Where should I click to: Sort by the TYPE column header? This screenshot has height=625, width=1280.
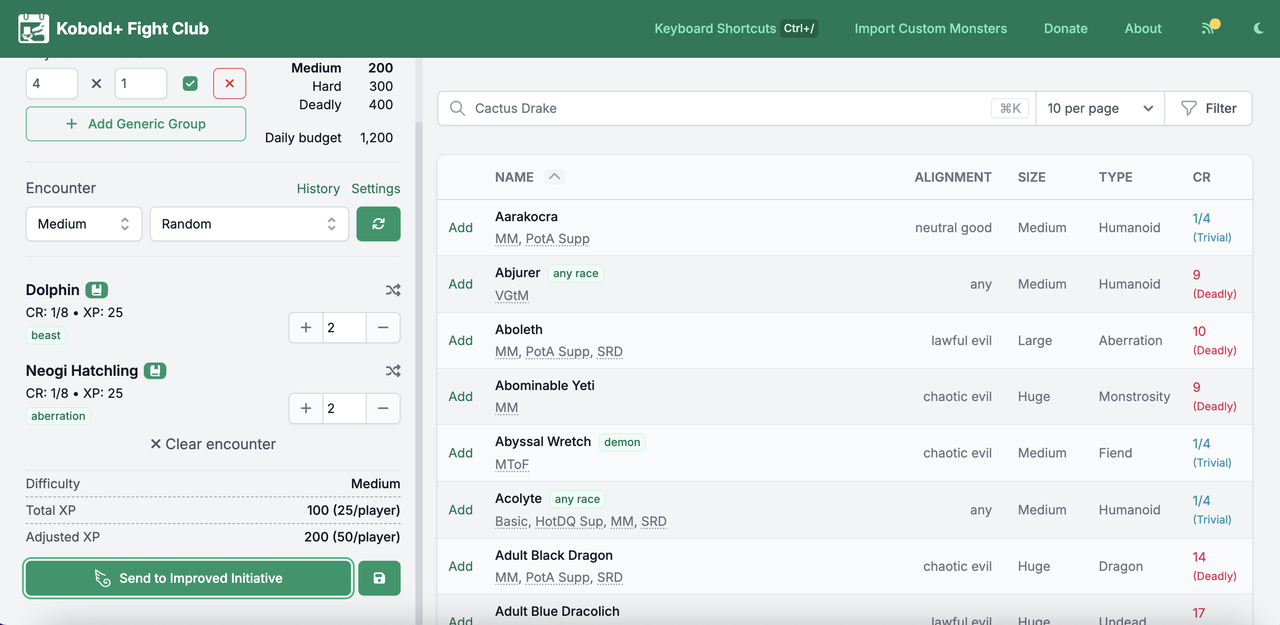point(1116,177)
